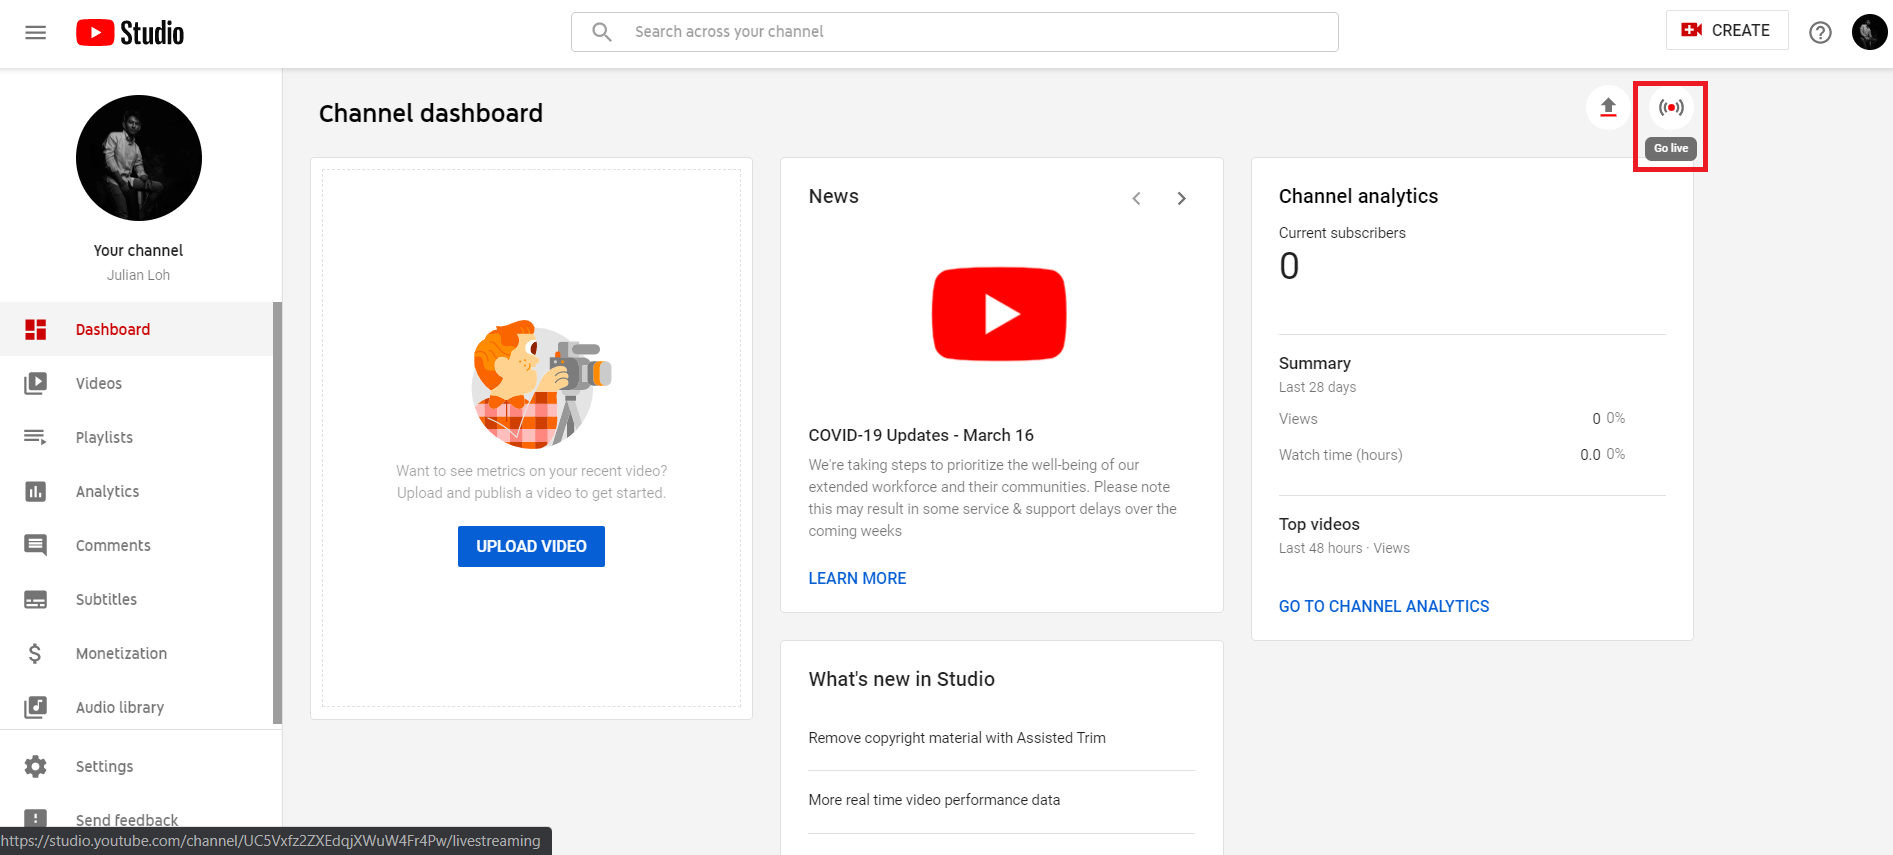Click the Views summary row
The height and width of the screenshot is (855, 1893).
coord(1452,418)
